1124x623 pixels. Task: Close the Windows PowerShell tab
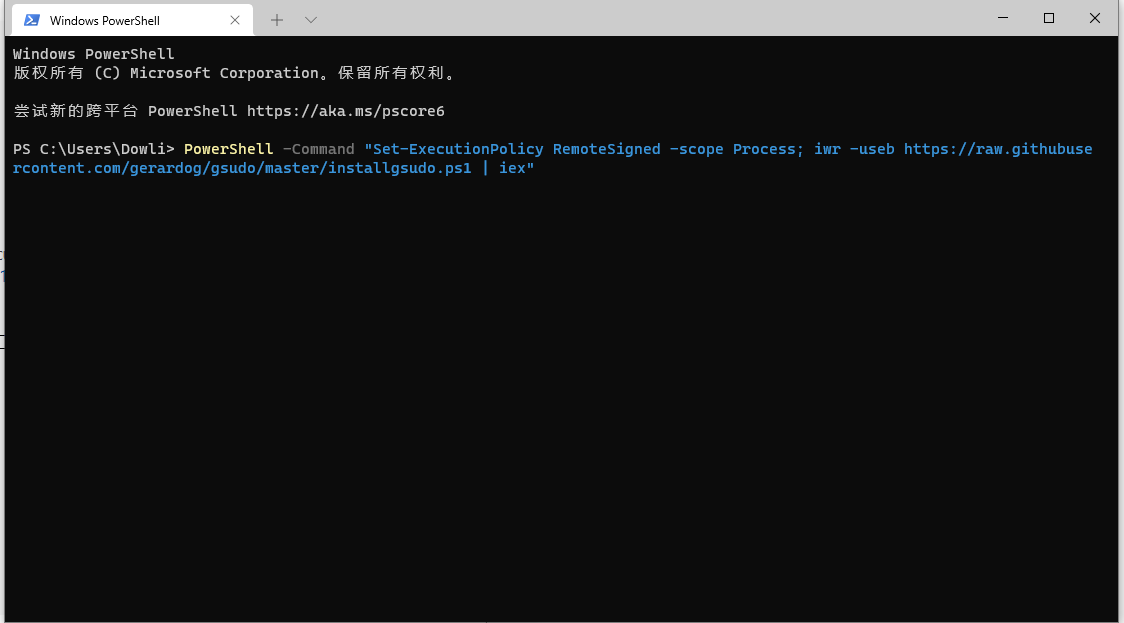234,20
